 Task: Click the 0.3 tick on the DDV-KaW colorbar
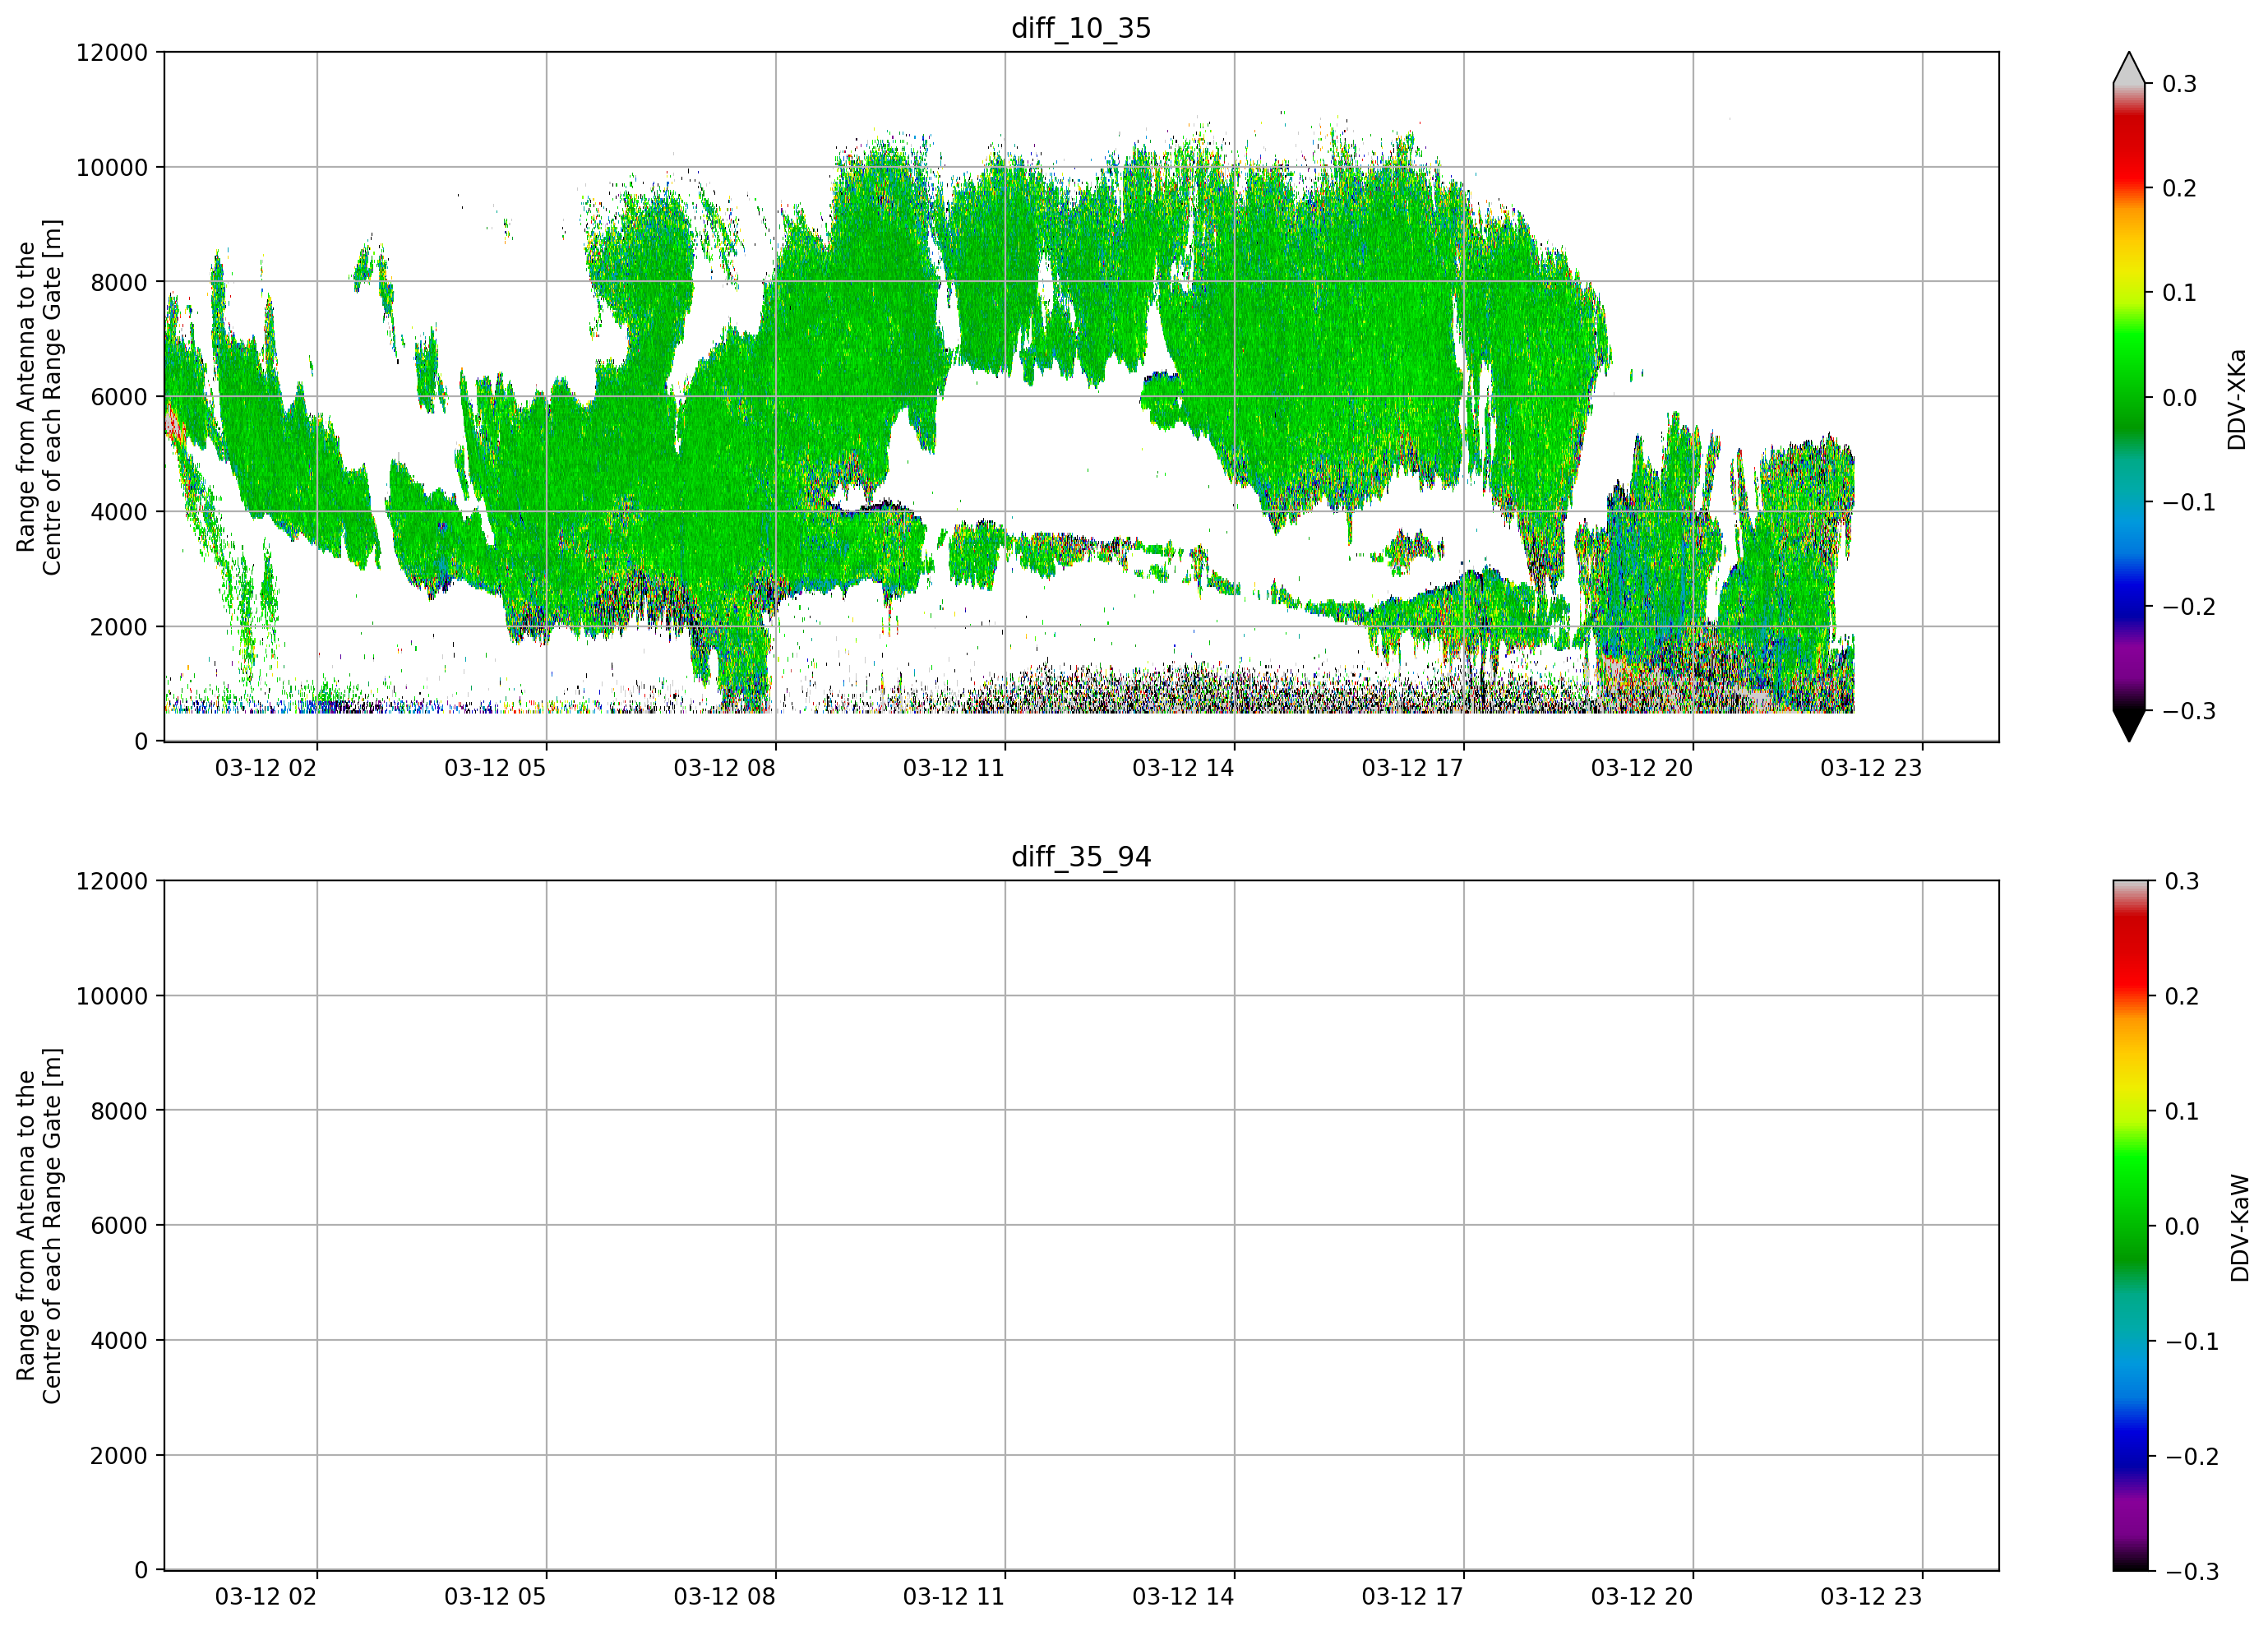tap(2182, 881)
